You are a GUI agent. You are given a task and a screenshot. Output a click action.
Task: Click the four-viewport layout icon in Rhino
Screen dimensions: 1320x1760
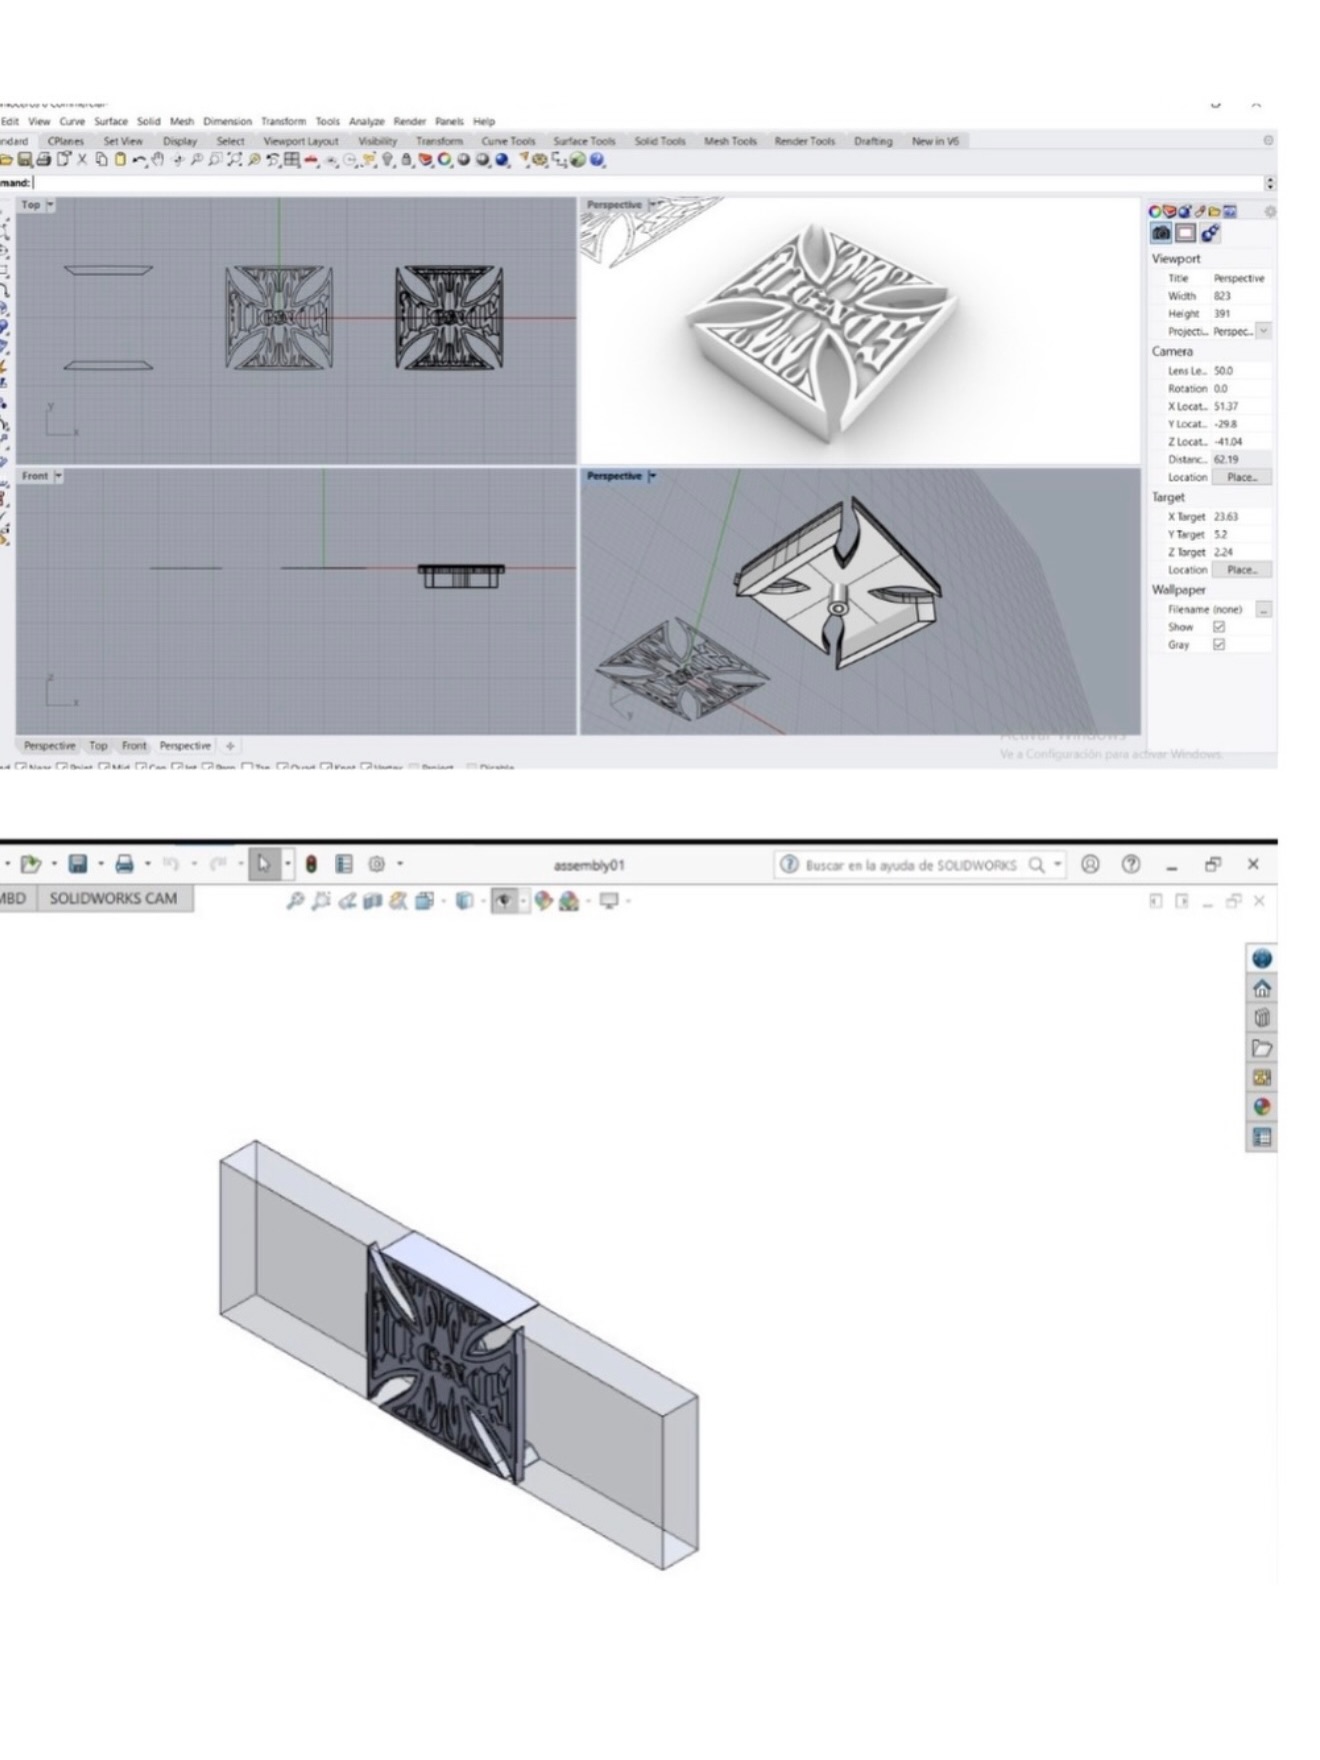click(x=292, y=160)
